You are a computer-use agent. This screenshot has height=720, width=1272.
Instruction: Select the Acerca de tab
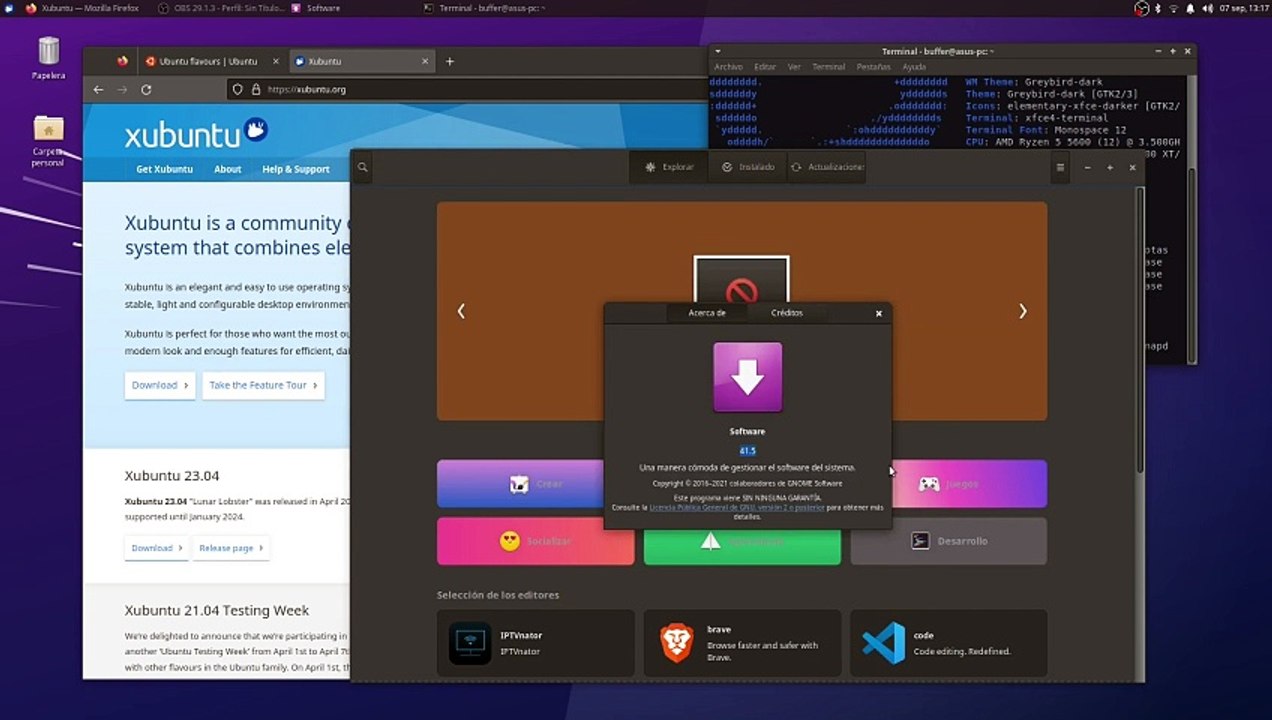point(707,313)
